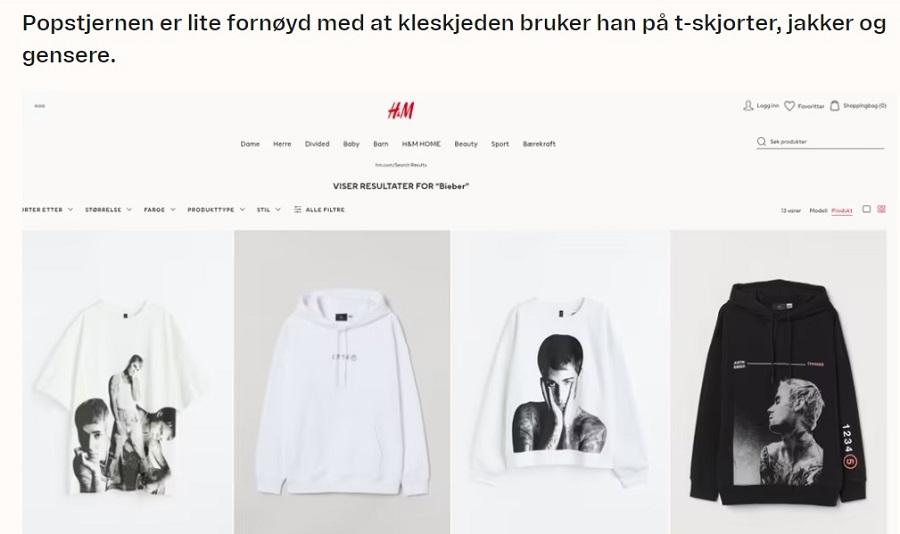Click the H&M logo

401,110
